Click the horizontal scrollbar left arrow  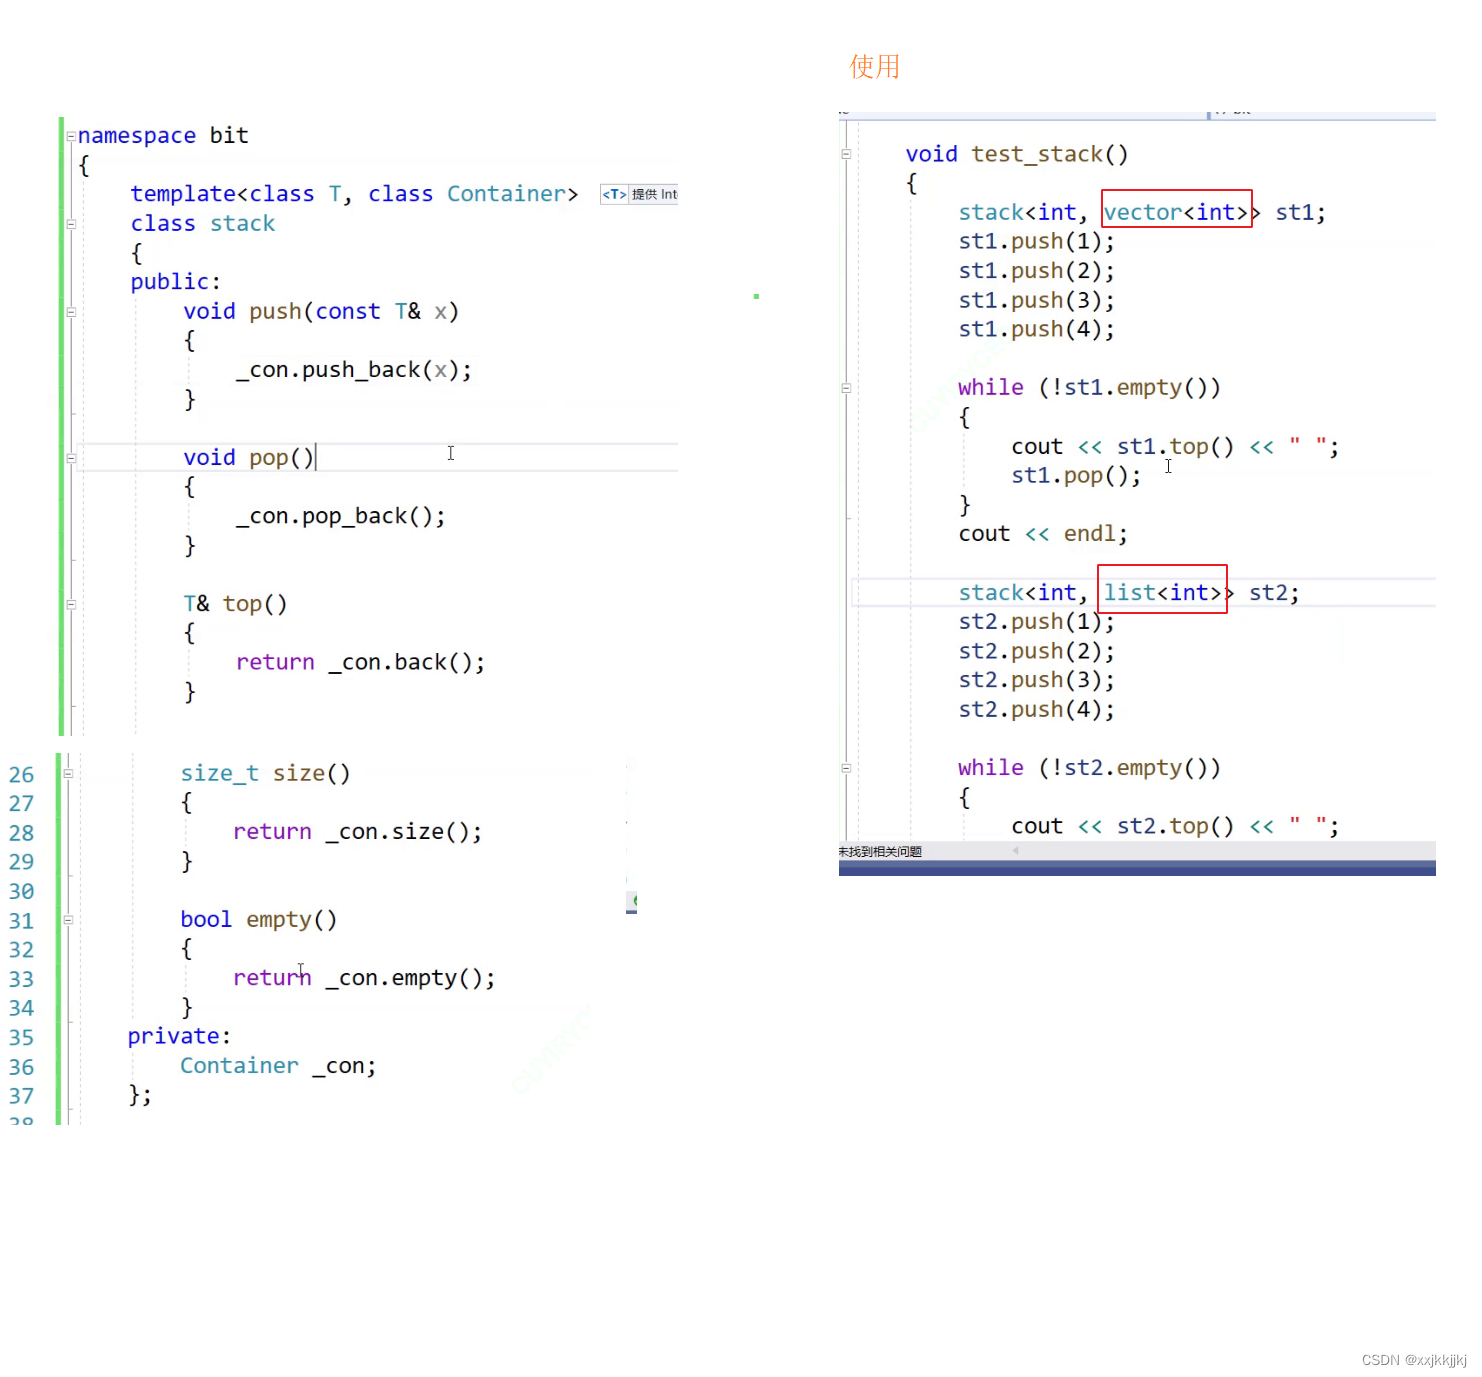coord(1015,851)
